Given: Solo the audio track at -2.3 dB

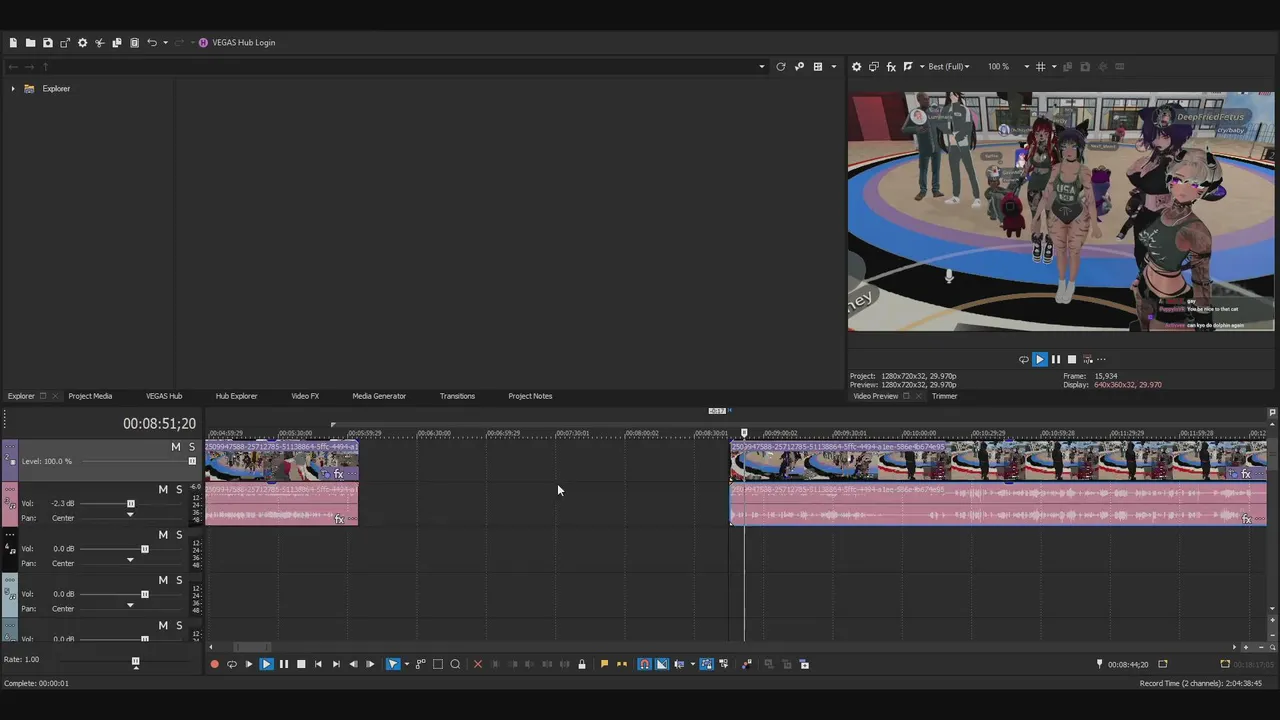Looking at the screenshot, I should [x=179, y=489].
